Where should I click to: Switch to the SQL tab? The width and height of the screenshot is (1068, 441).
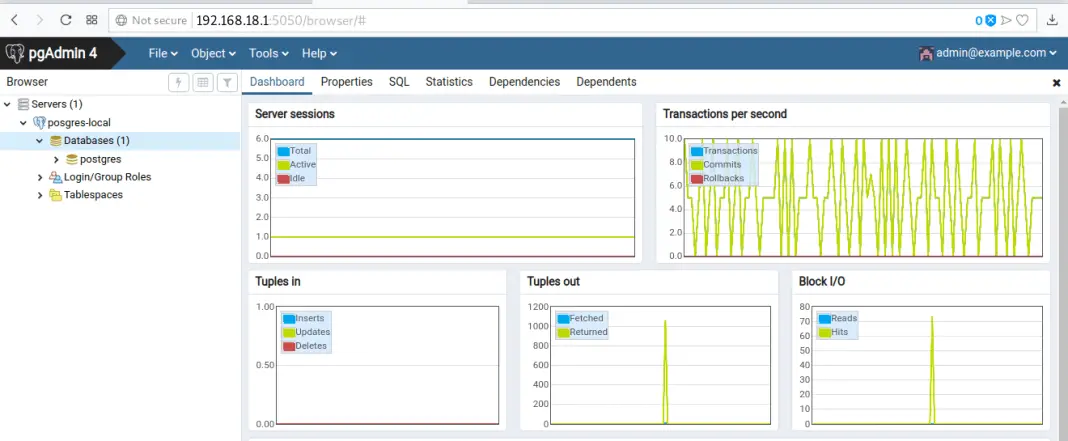pos(399,82)
